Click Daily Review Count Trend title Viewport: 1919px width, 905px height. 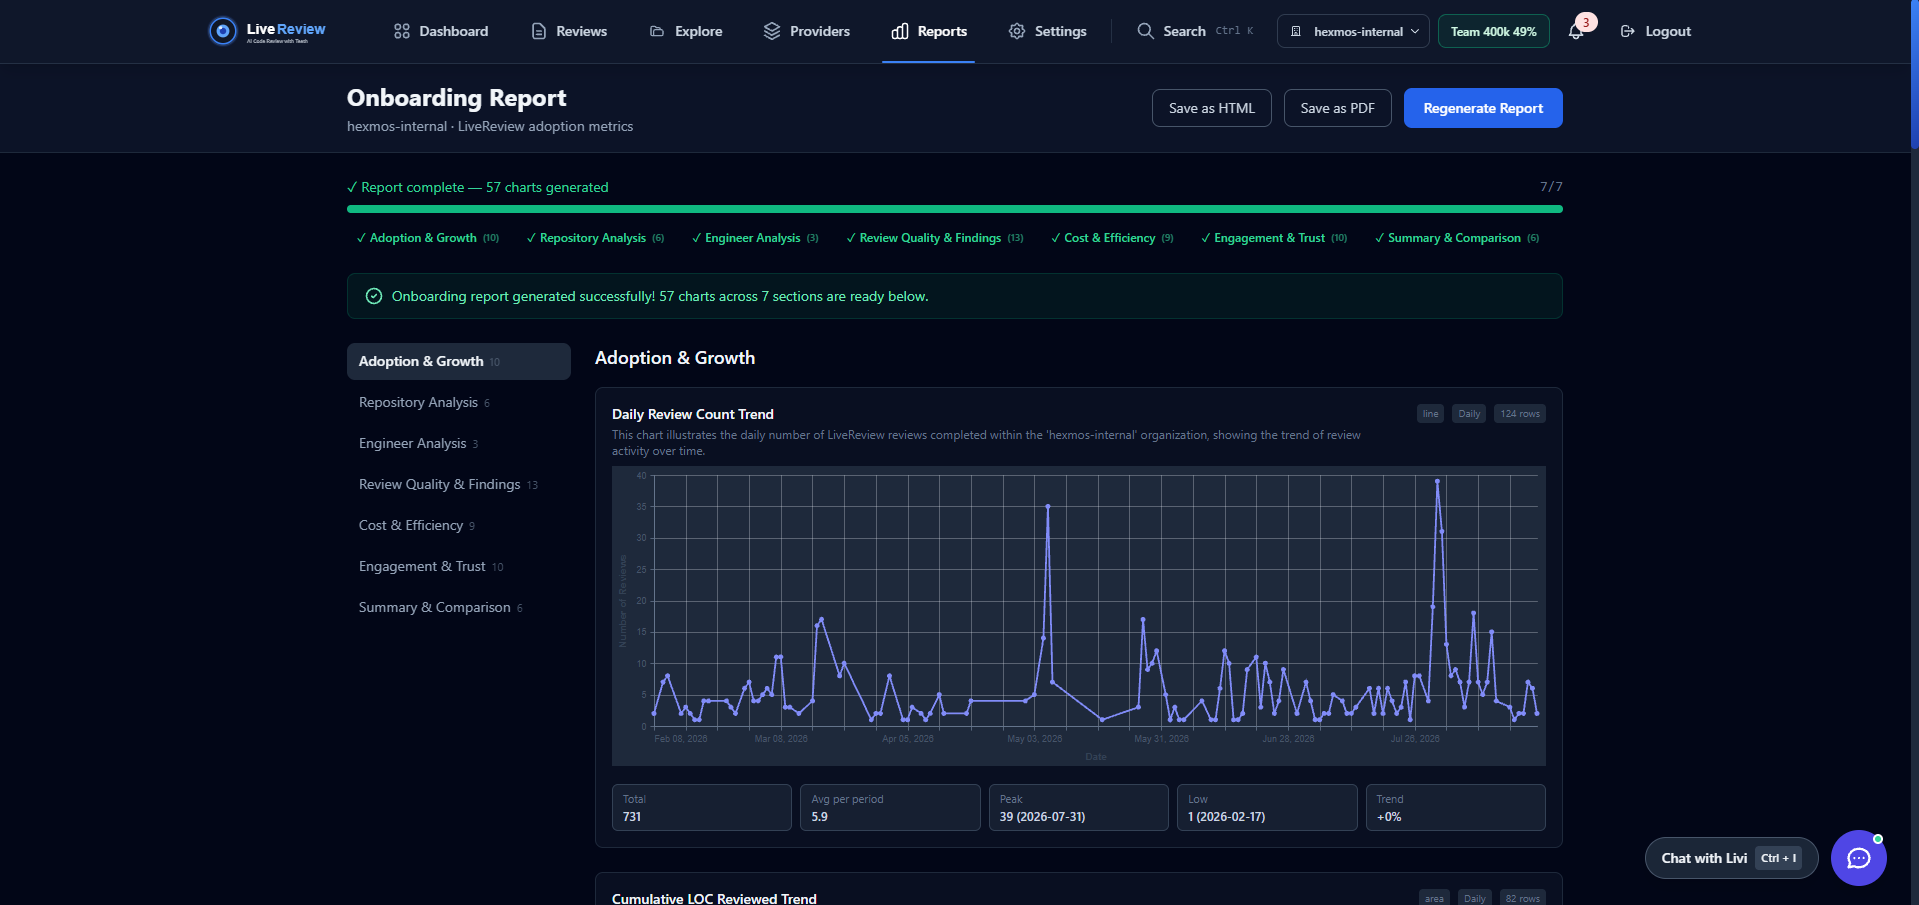pyautogui.click(x=693, y=414)
